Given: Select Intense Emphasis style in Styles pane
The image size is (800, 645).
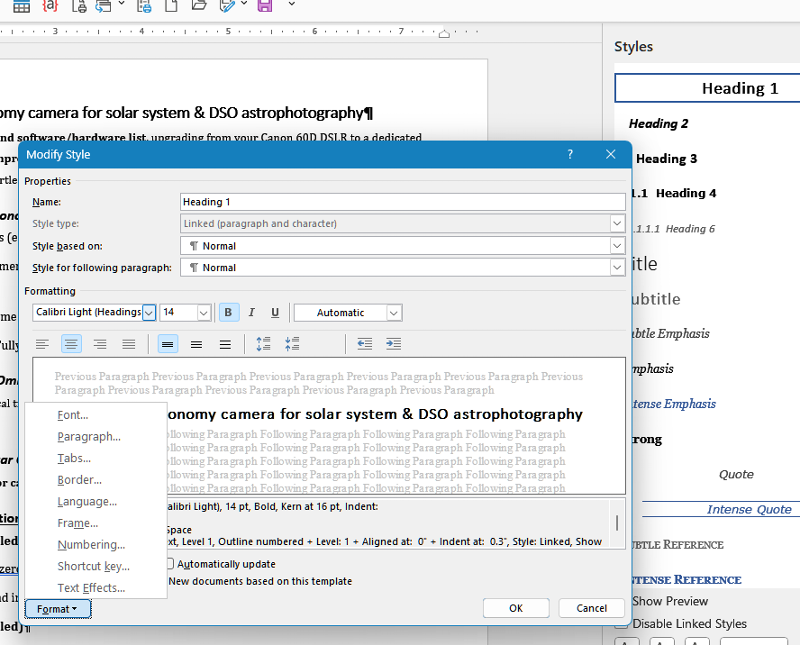Looking at the screenshot, I should [x=674, y=404].
